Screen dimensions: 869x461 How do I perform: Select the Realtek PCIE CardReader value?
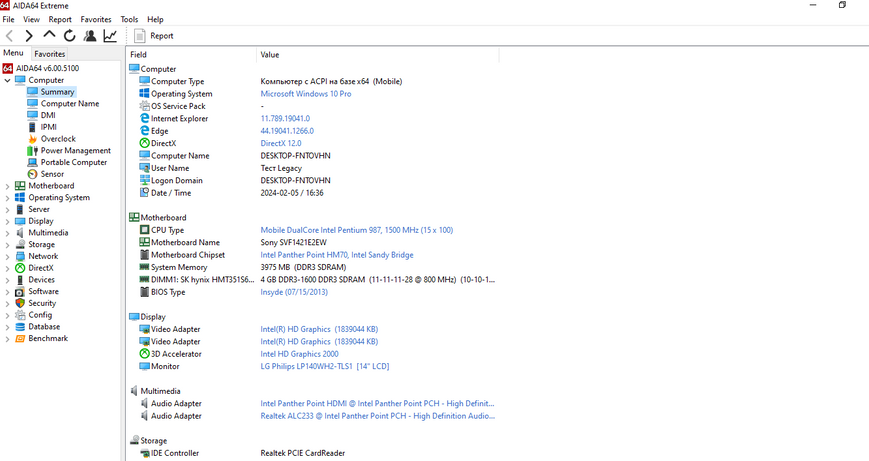pyautogui.click(x=303, y=453)
